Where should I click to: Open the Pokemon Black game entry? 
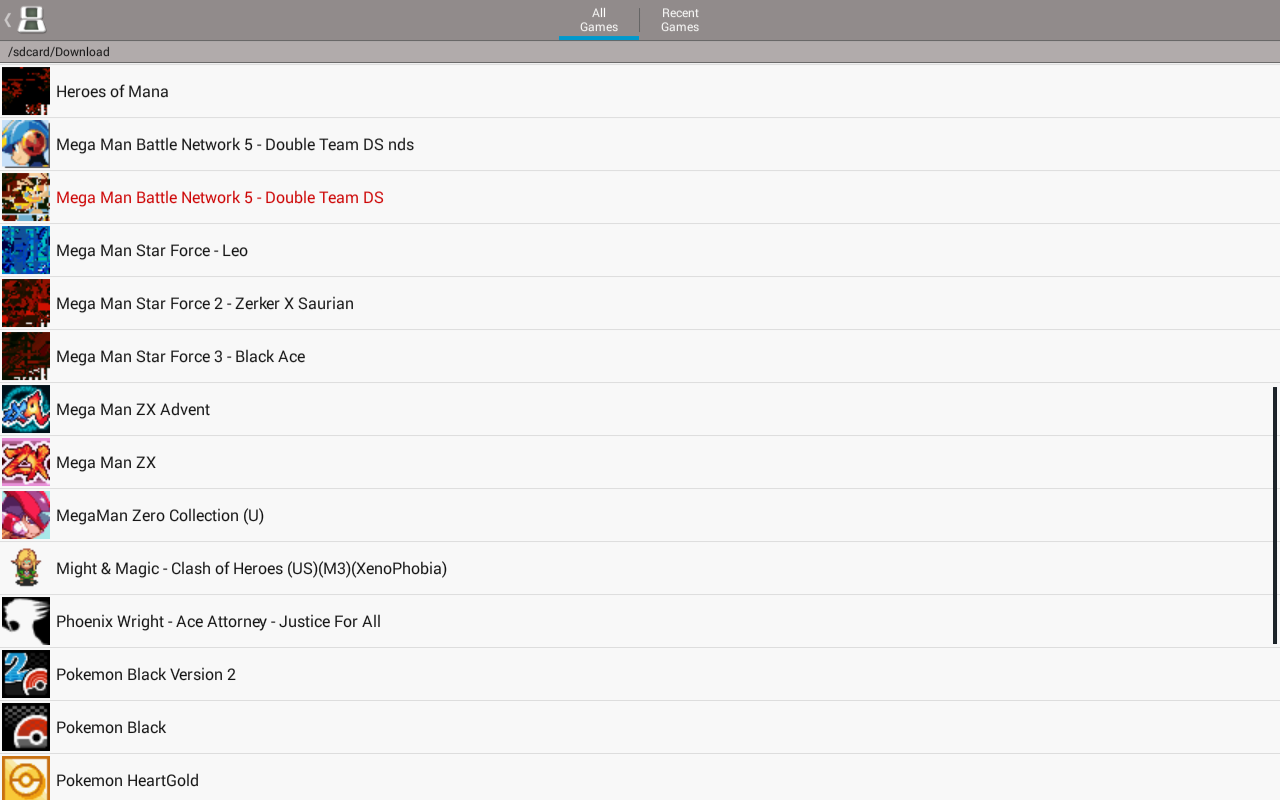click(x=111, y=727)
